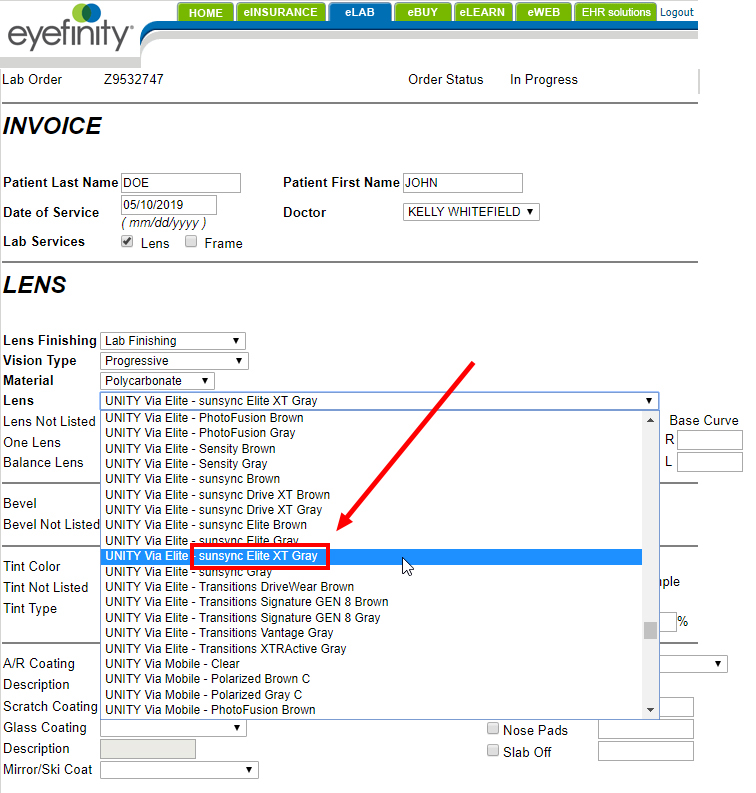Click the lens list scrollbar down arrow

[x=651, y=710]
